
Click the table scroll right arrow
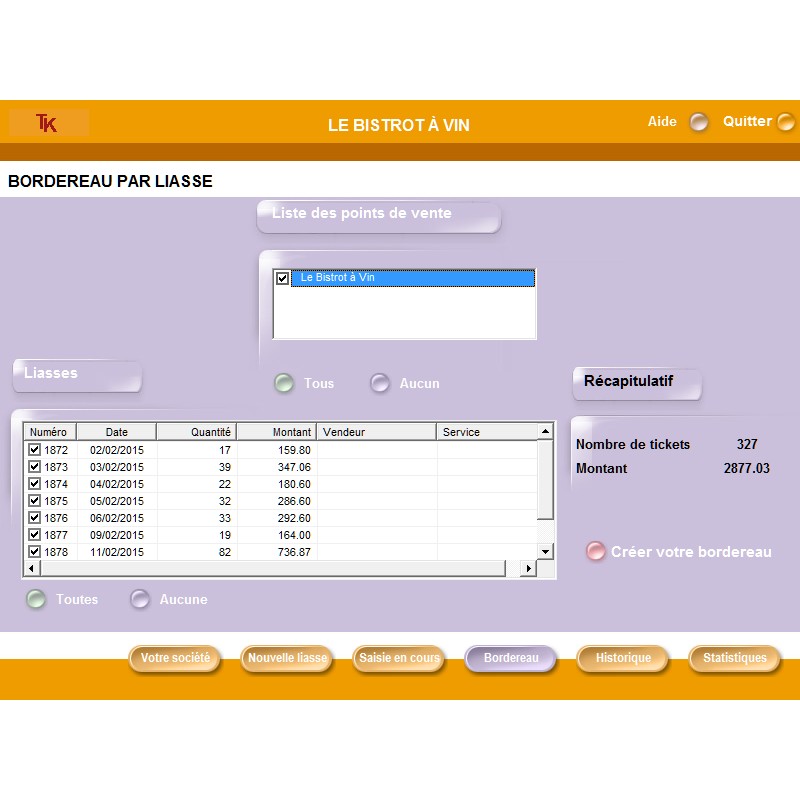(529, 568)
